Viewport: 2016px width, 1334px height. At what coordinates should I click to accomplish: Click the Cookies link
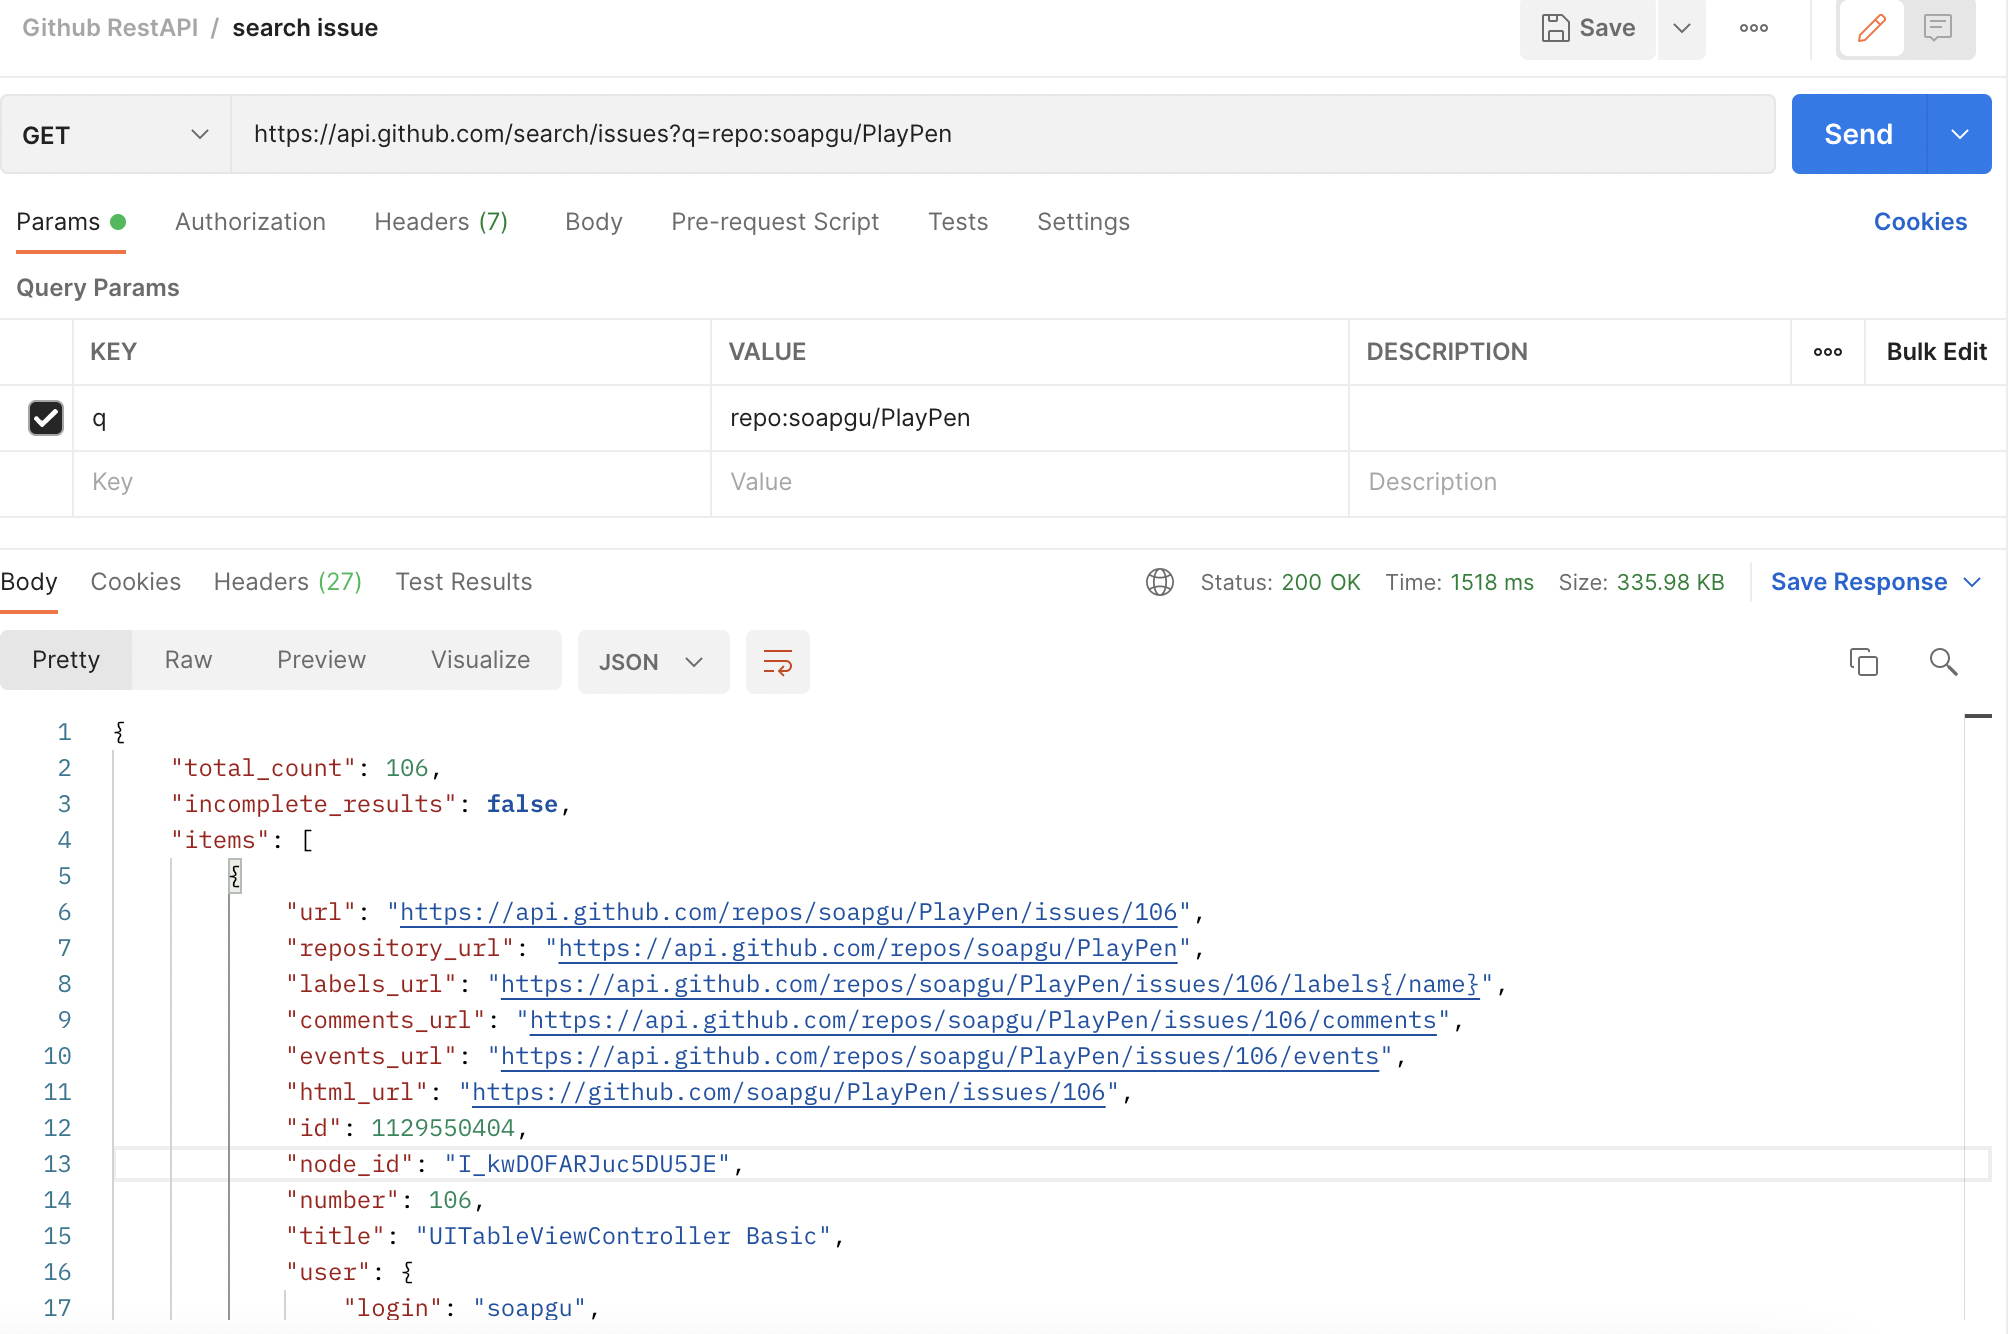click(x=1920, y=222)
